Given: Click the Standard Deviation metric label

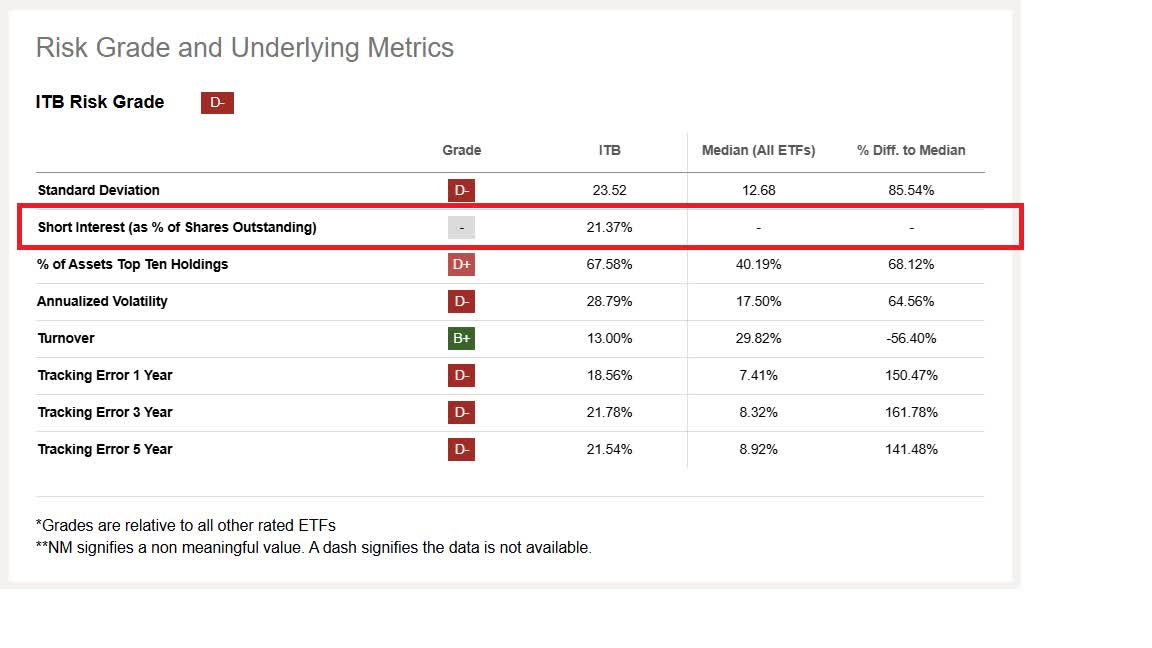Looking at the screenshot, I should (x=98, y=190).
